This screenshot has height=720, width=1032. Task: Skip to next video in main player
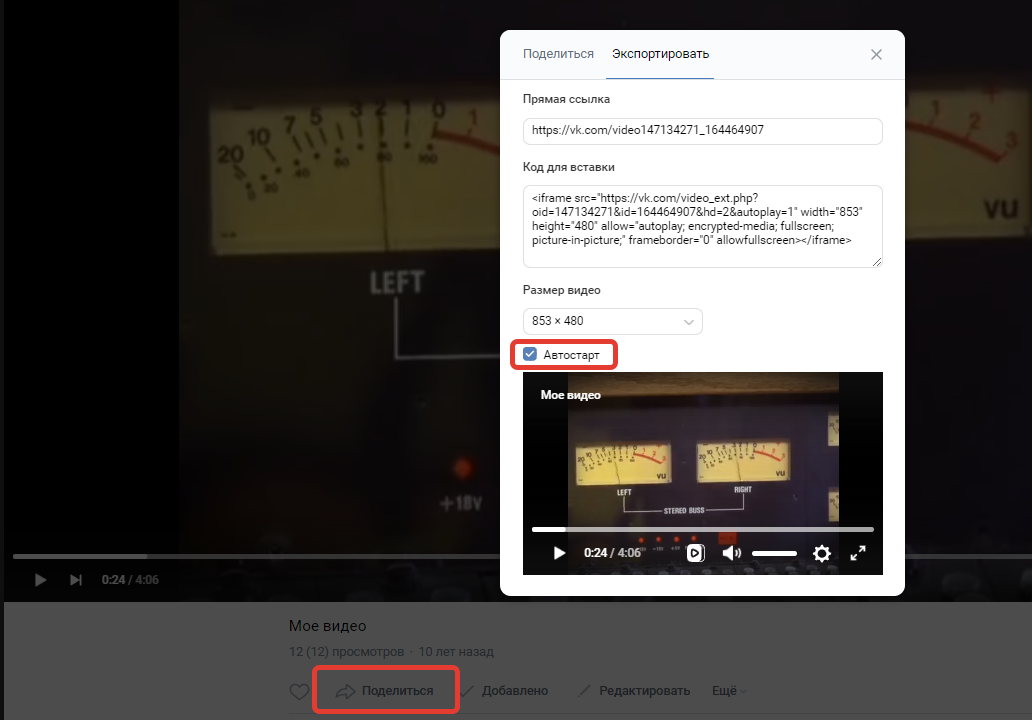click(76, 580)
